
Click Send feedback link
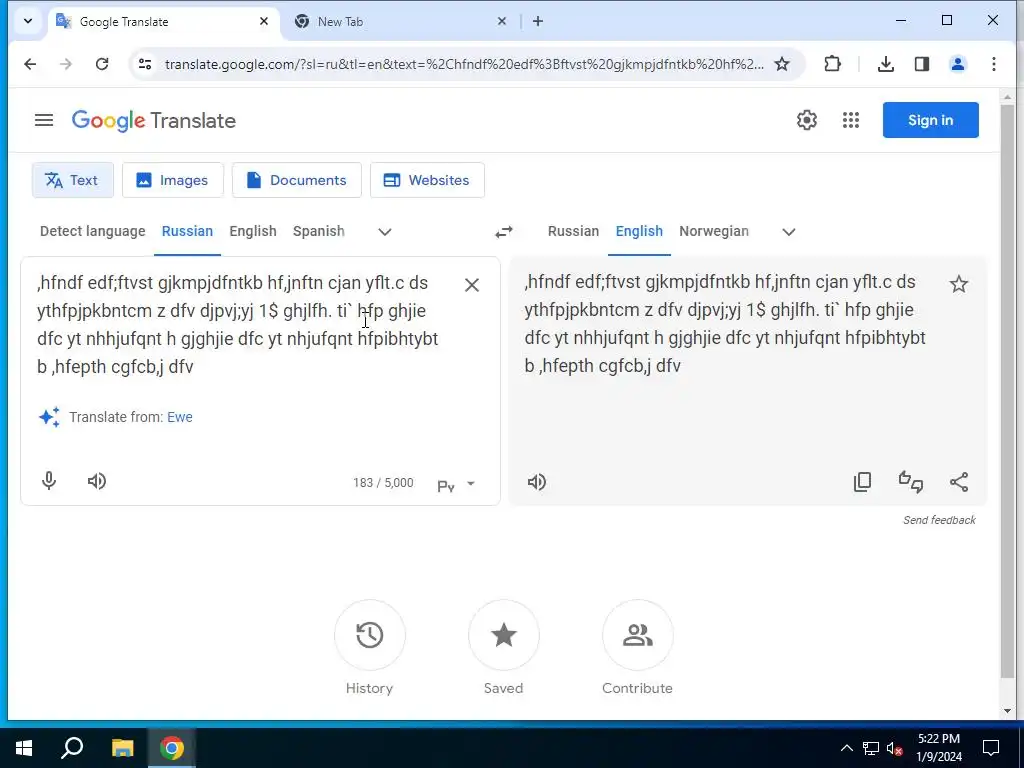point(939,520)
